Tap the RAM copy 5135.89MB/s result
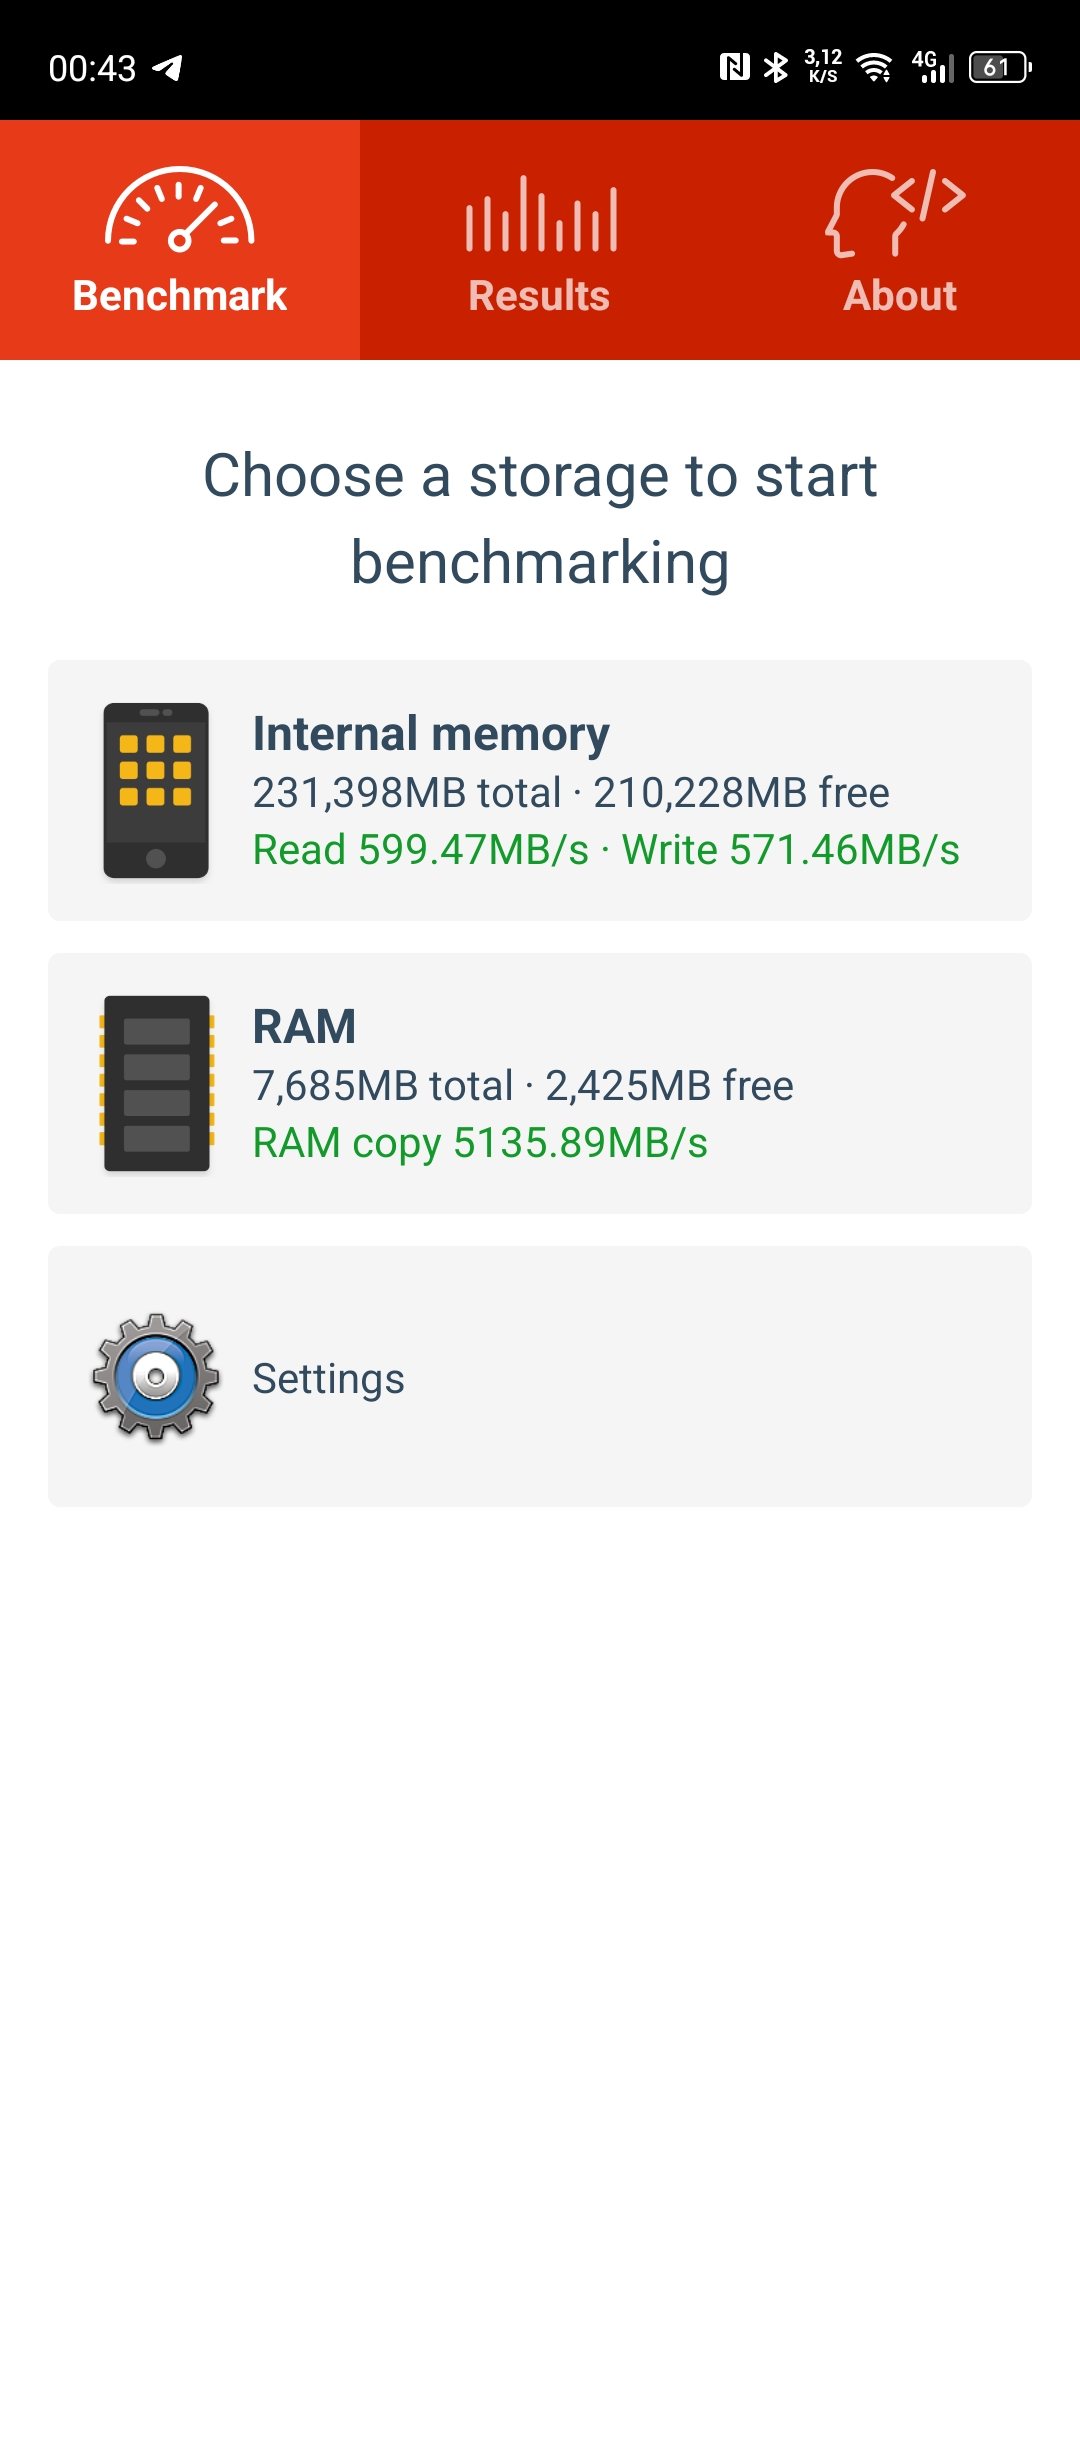The height and width of the screenshot is (2460, 1080). point(480,1143)
